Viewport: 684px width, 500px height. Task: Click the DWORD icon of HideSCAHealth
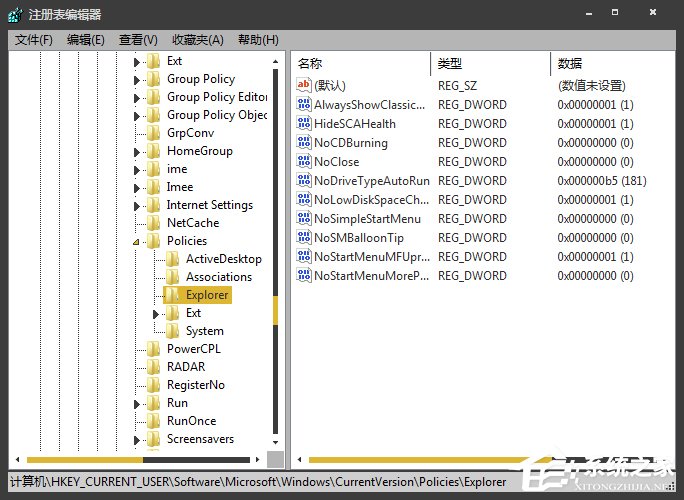click(x=304, y=123)
